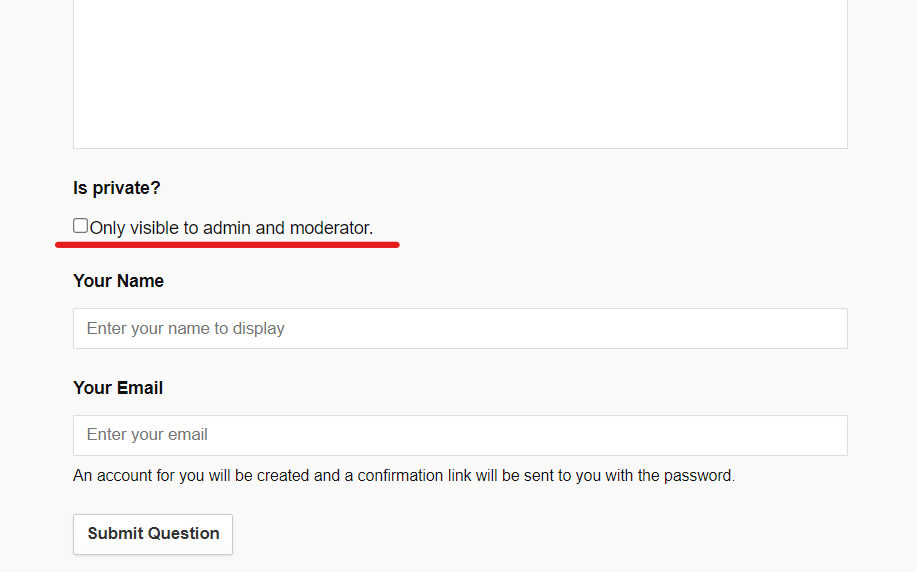Click the word "Submit" on the button
917x572 pixels.
click(116, 534)
